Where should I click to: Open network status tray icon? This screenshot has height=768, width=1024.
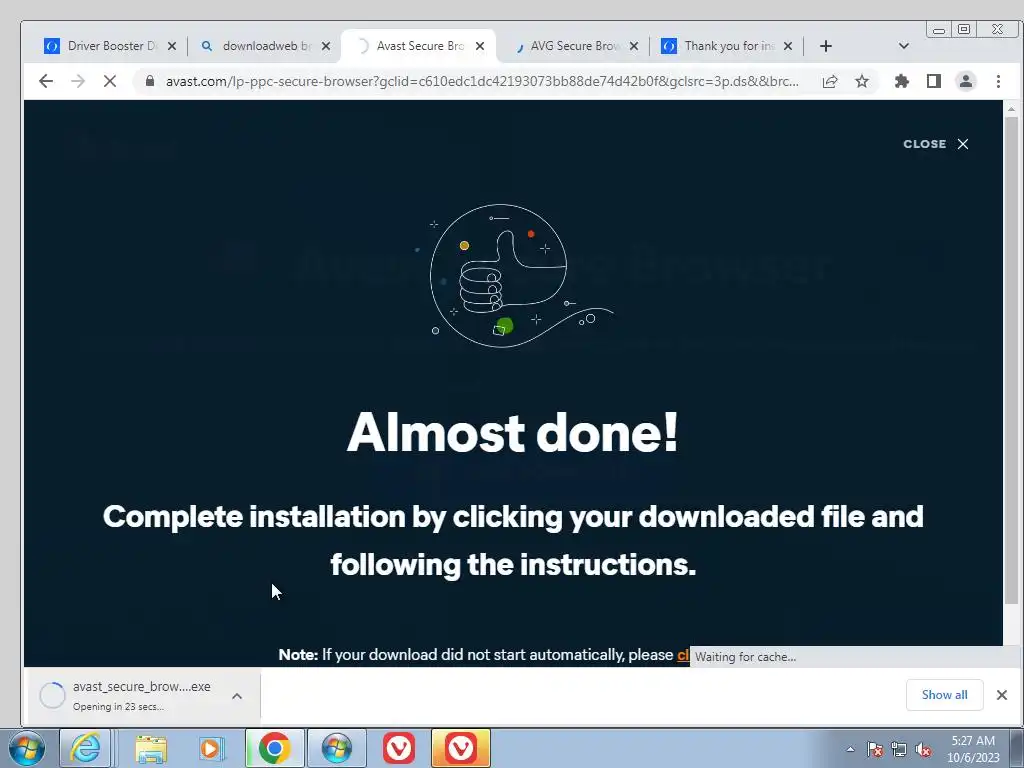(x=899, y=749)
